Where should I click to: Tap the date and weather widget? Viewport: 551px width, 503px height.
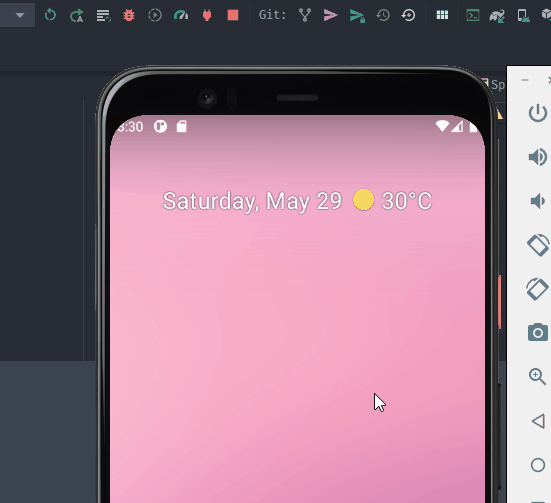pos(297,201)
